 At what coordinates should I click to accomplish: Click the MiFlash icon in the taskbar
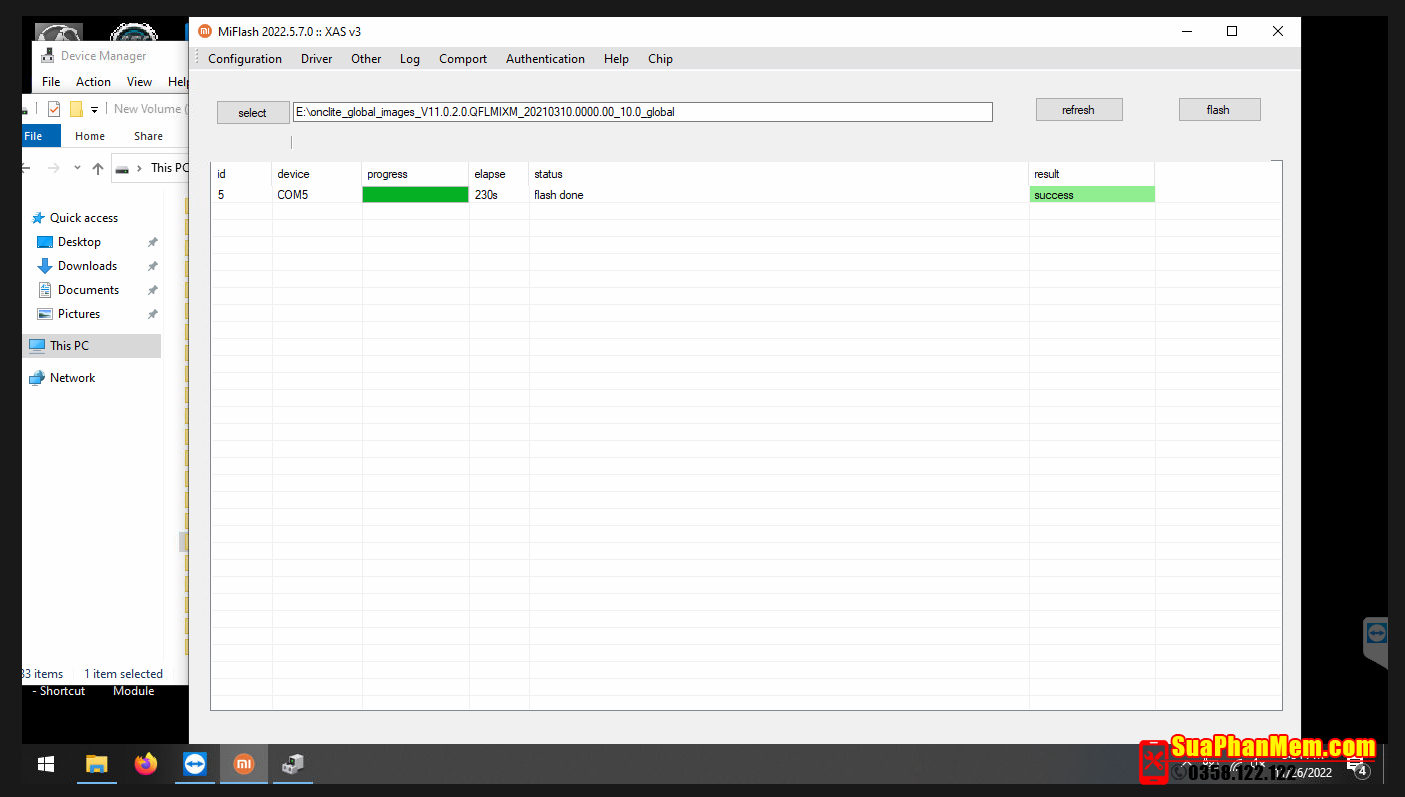pos(244,765)
